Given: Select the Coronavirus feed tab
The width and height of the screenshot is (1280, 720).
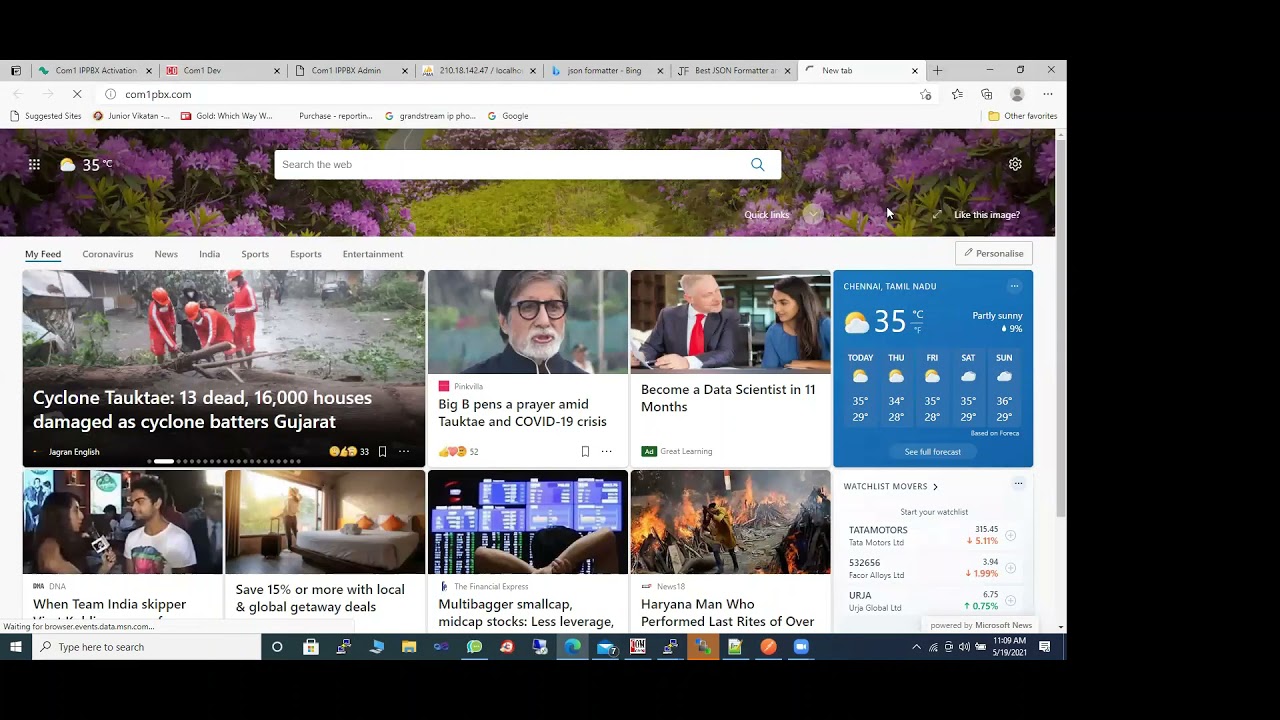Looking at the screenshot, I should click(x=108, y=254).
